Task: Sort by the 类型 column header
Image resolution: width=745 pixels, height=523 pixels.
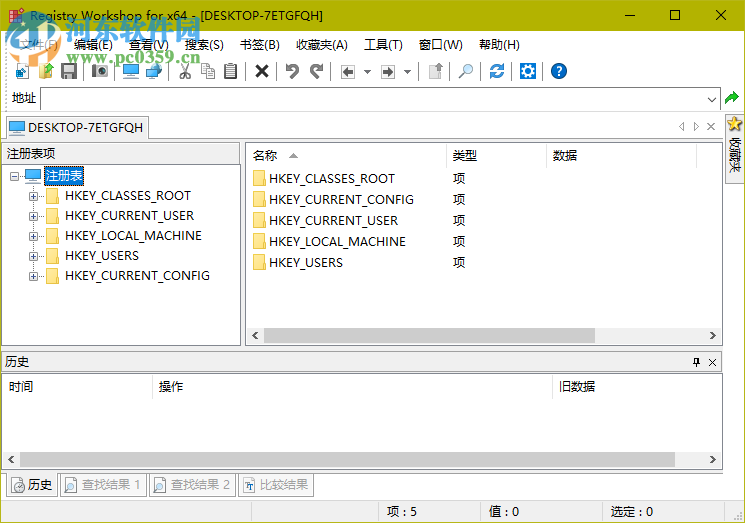Action: [x=496, y=156]
